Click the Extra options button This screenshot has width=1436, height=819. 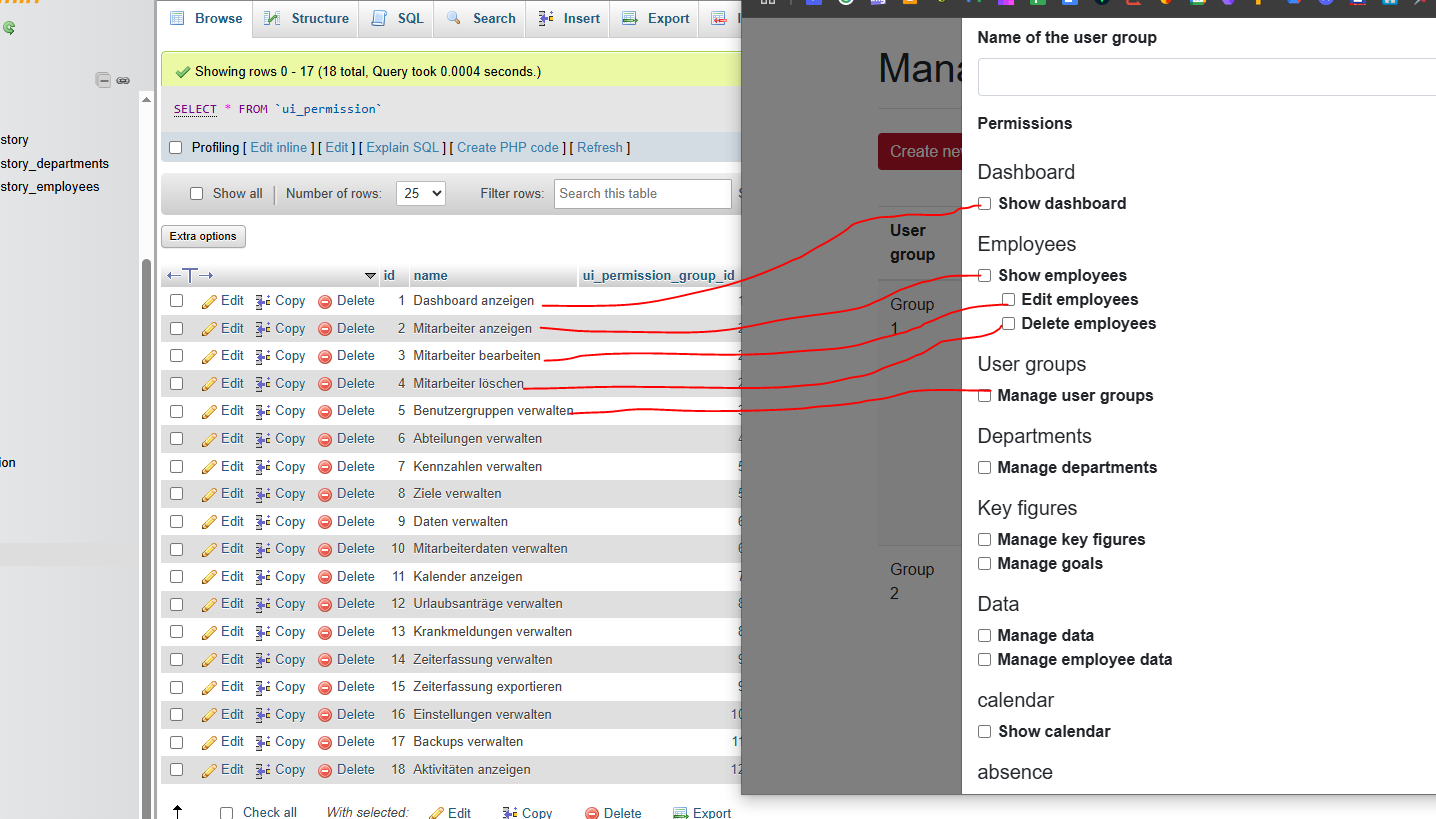coord(203,237)
